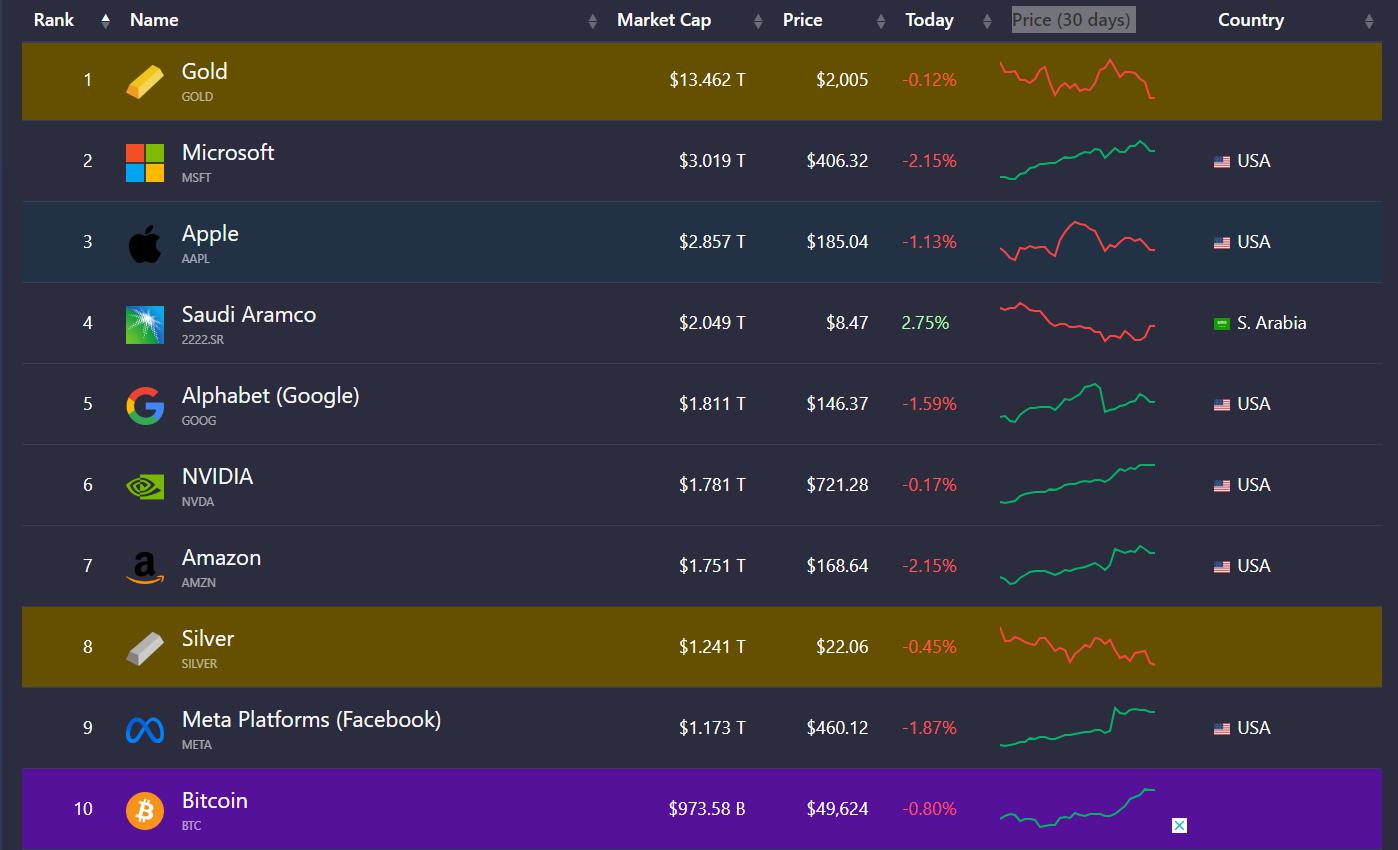Click Apple's 30-day price chart
Viewport: 1398px width, 850px height.
(1077, 240)
